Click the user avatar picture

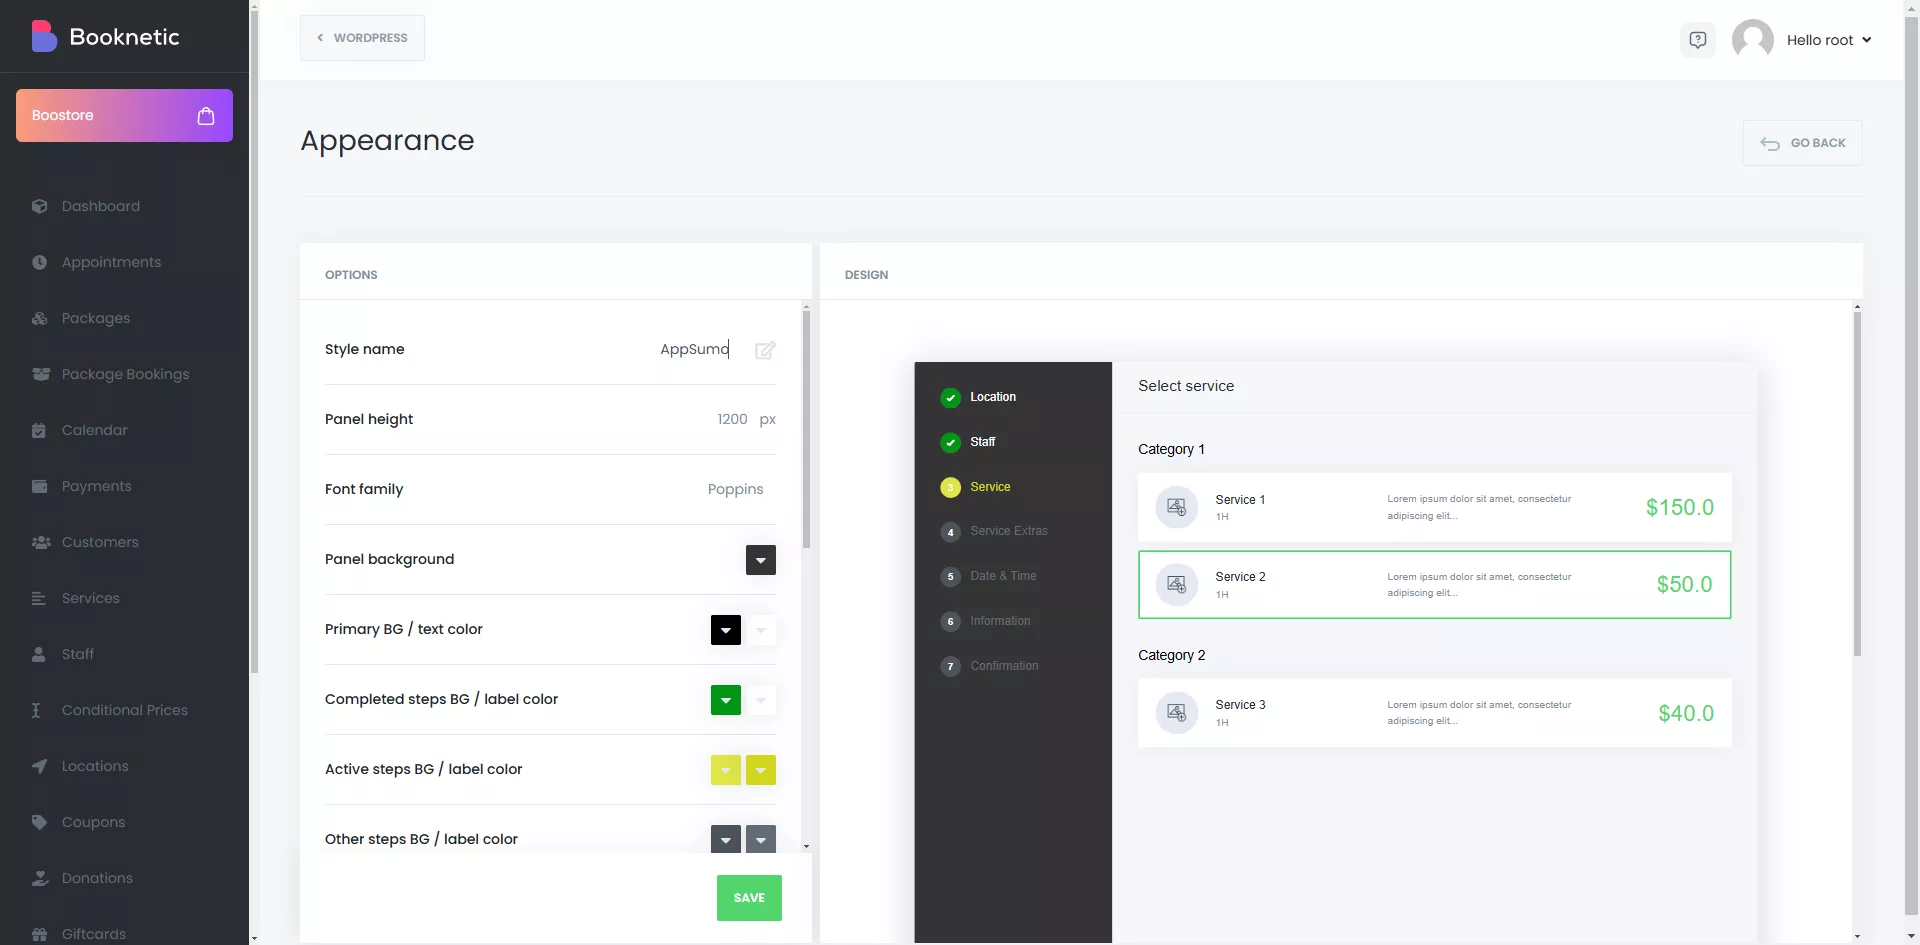(x=1752, y=40)
